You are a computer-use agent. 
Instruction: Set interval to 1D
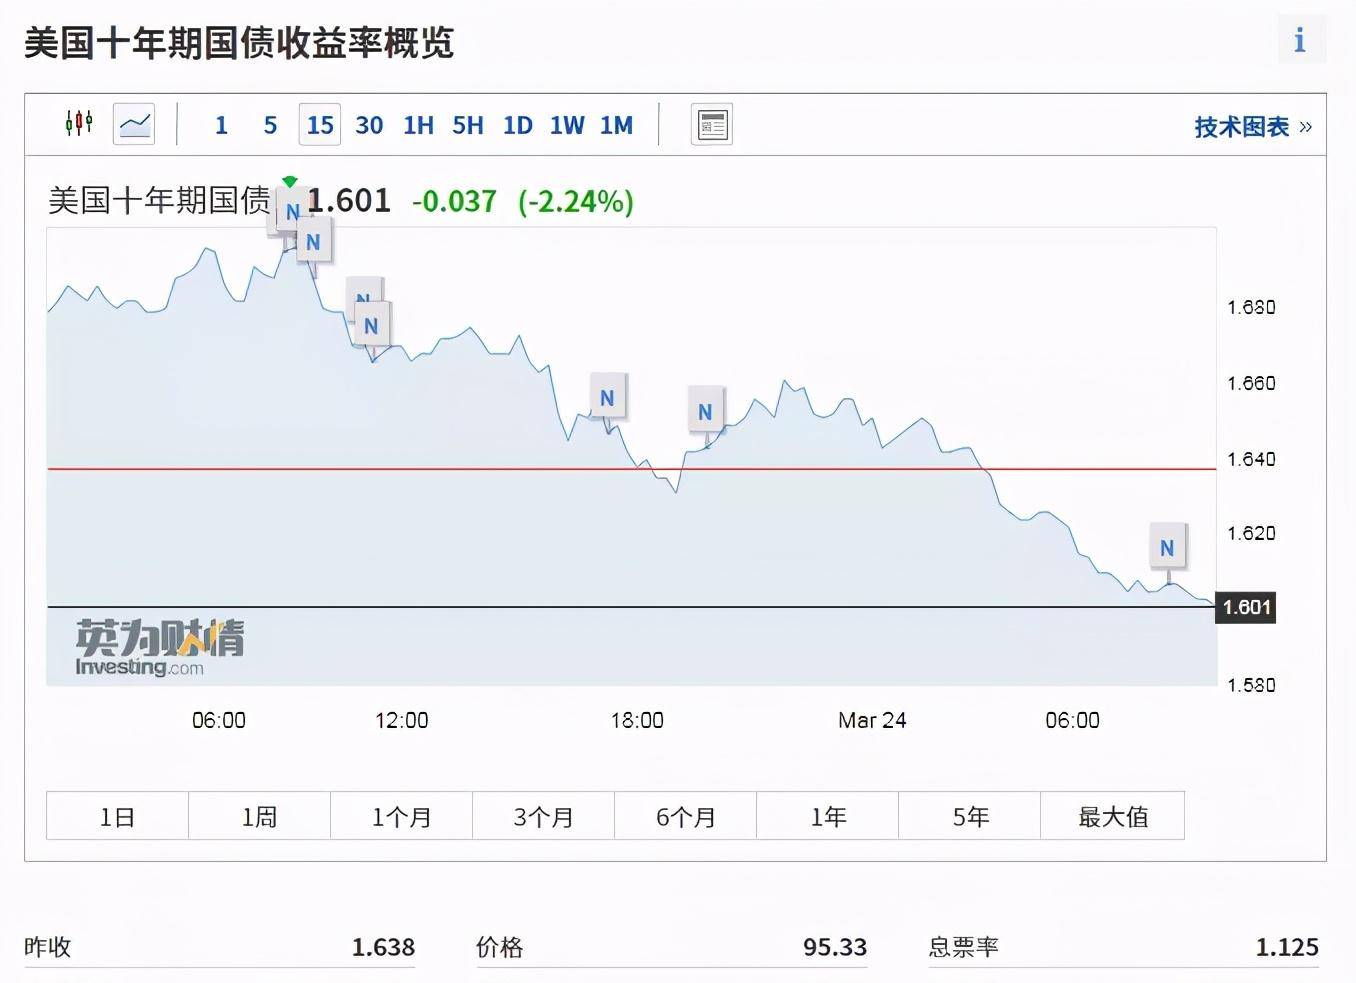click(x=517, y=125)
